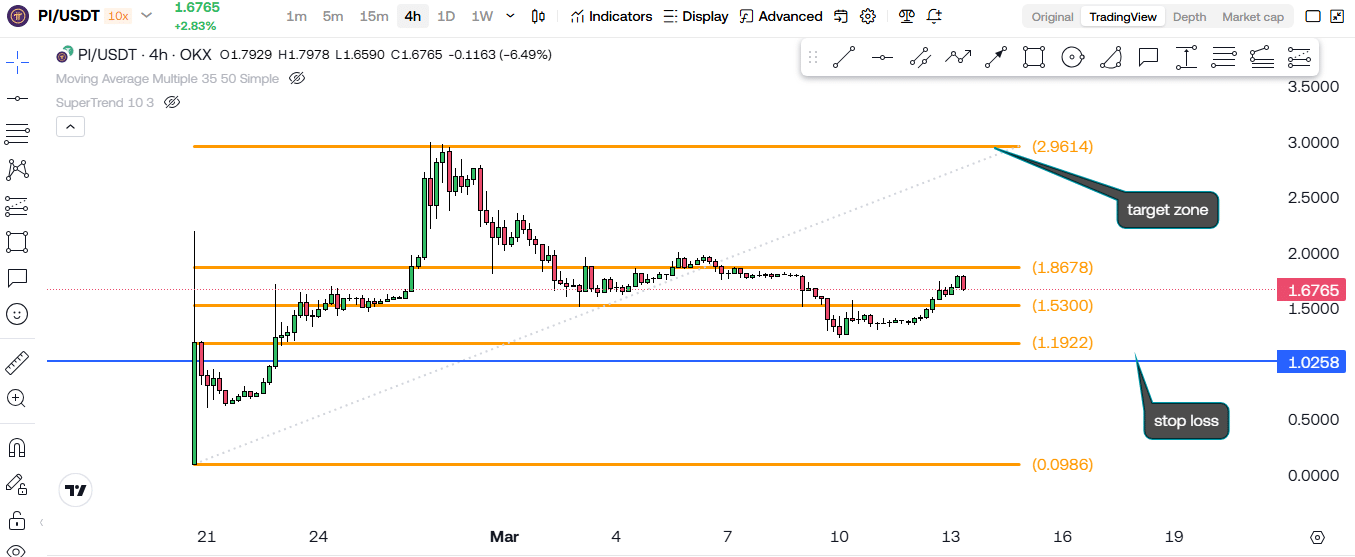Select the last Fib channel tool in floating toolbar
Image resolution: width=1355 pixels, height=557 pixels.
coord(1299,58)
